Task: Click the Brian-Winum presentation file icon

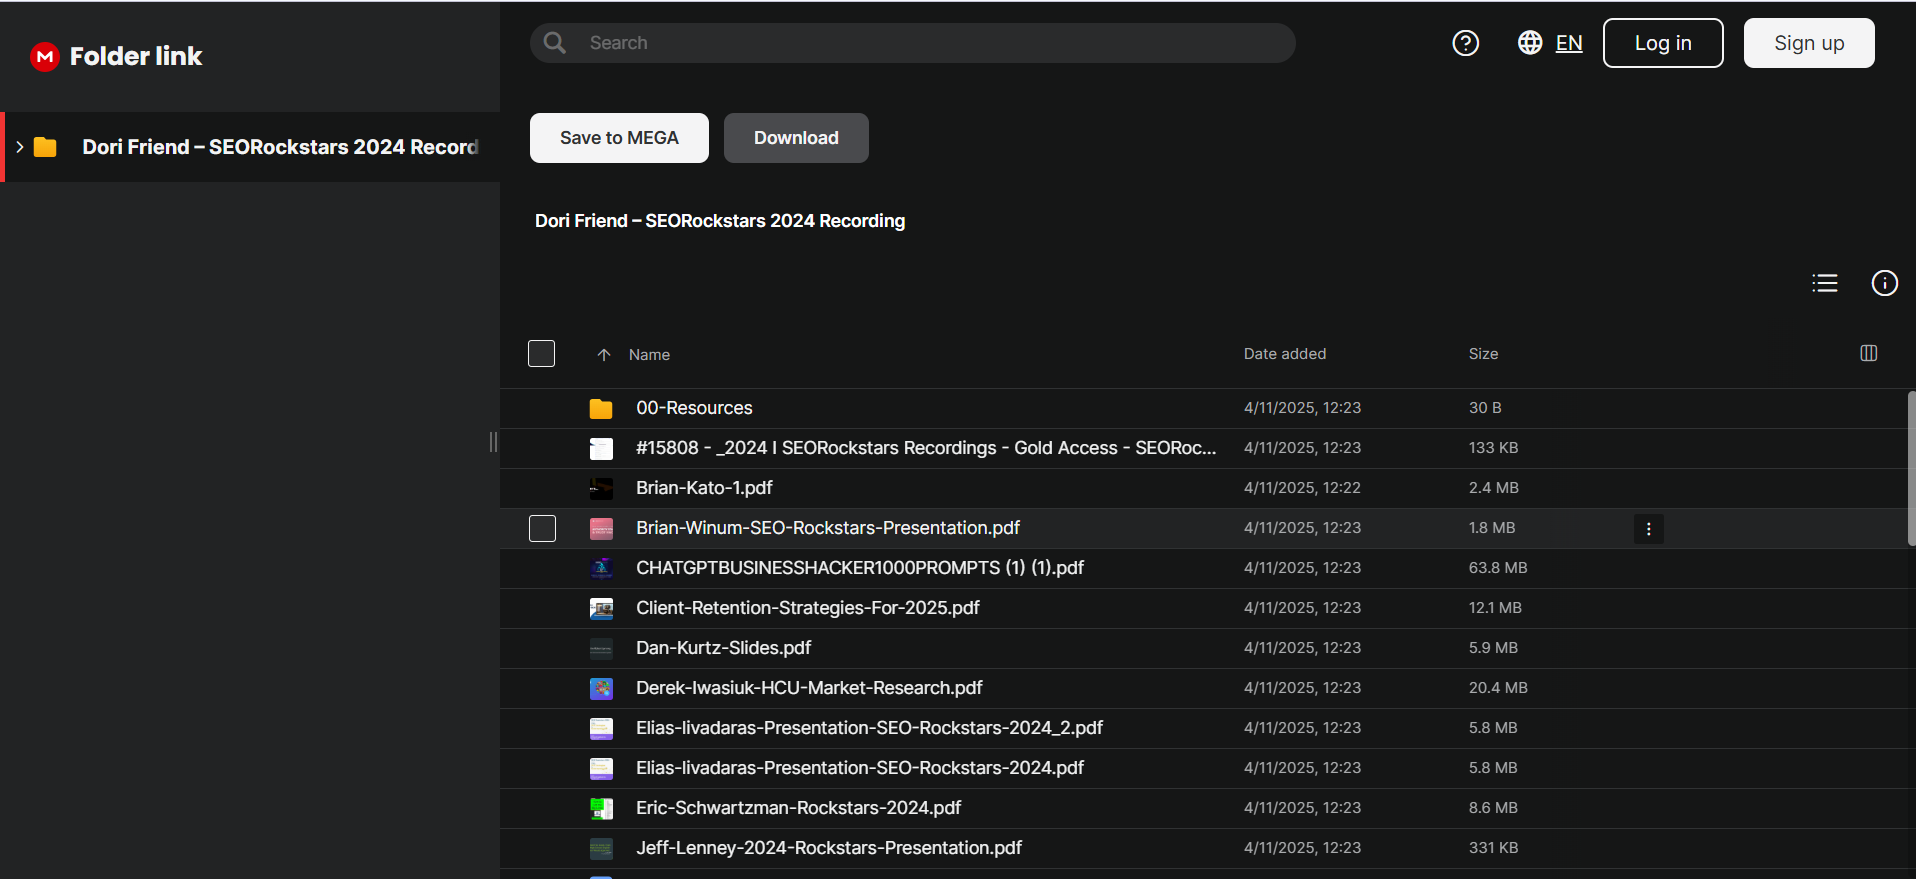Action: tap(601, 528)
